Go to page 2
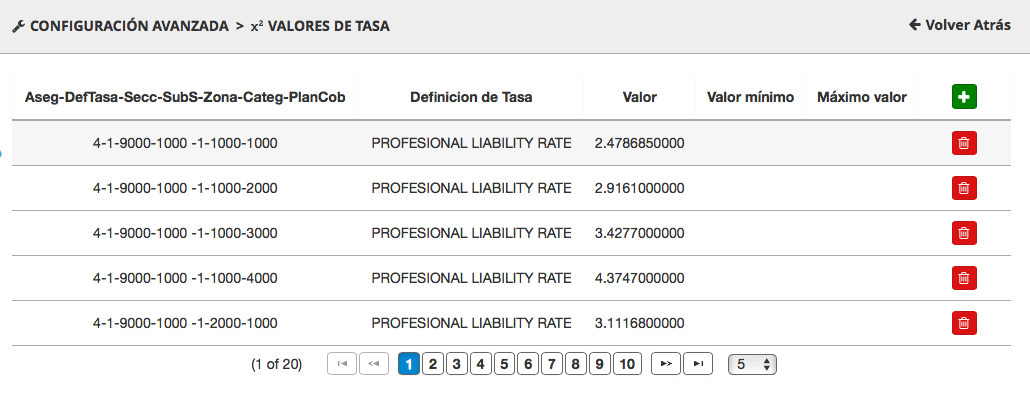Viewport: 1030px width, 408px height. click(x=432, y=364)
